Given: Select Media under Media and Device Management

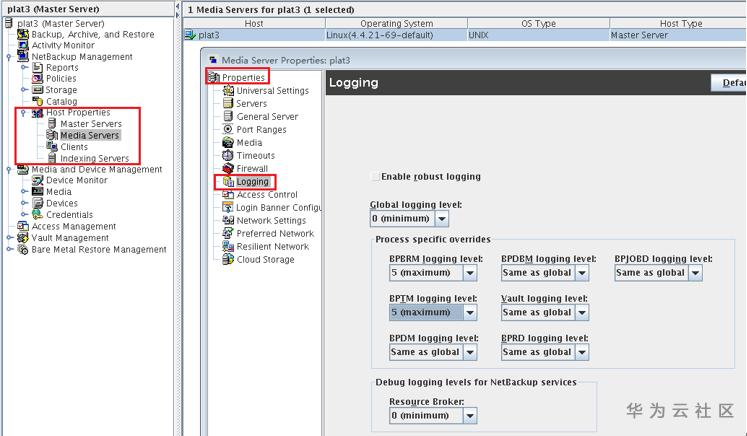Looking at the screenshot, I should coord(59,192).
